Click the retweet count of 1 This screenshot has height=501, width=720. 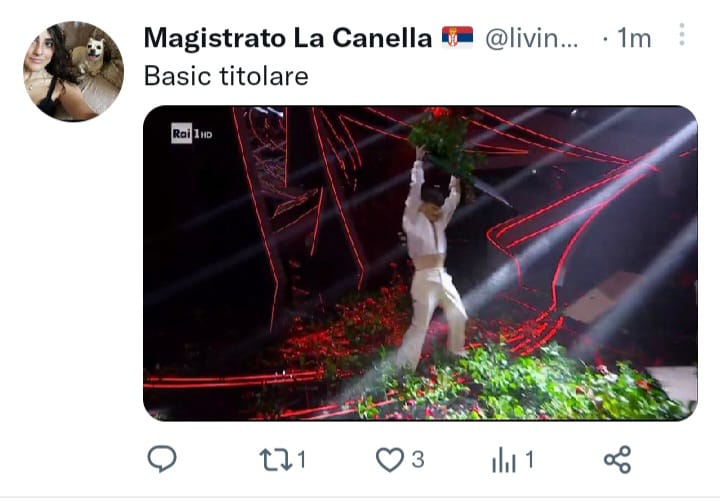[301, 460]
